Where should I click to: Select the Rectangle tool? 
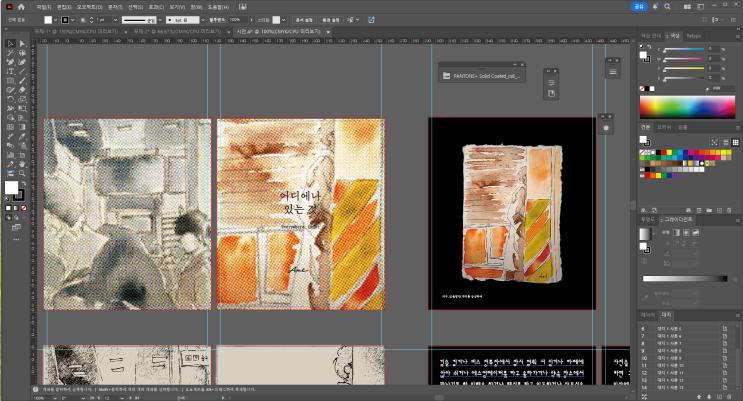(10, 81)
